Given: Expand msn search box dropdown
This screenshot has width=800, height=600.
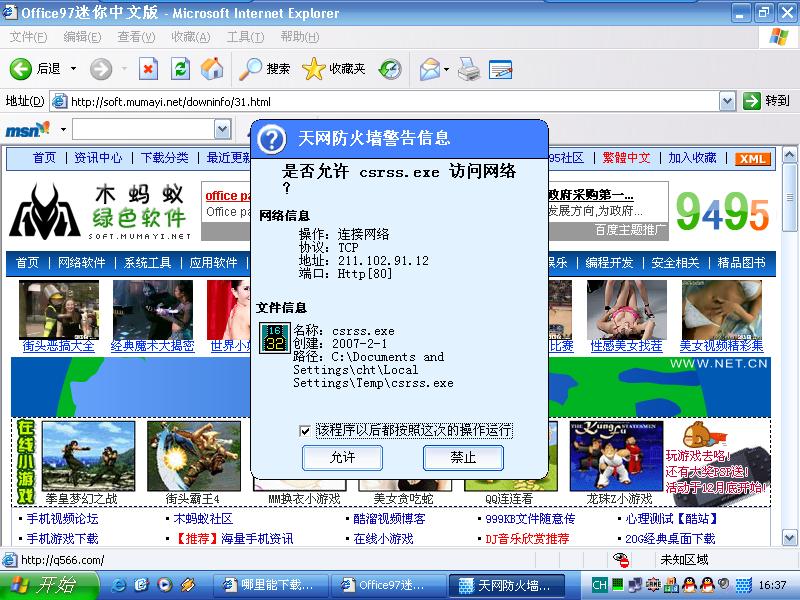Looking at the screenshot, I should pyautogui.click(x=222, y=129).
